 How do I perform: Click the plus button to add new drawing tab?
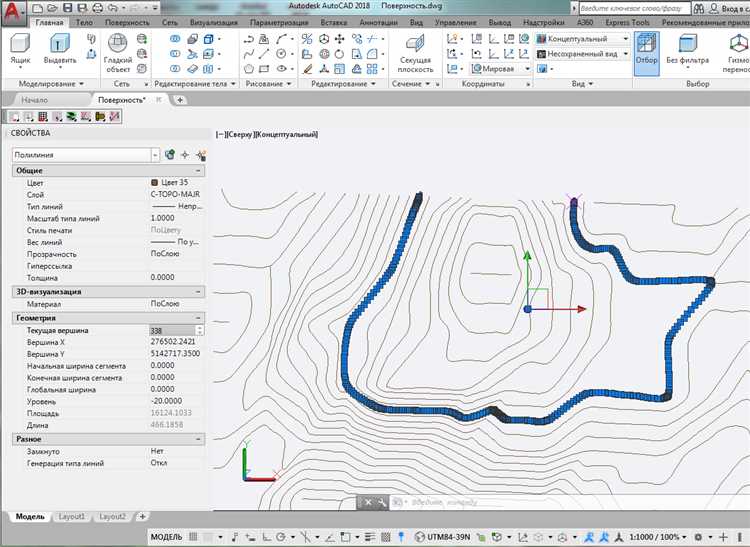click(180, 100)
